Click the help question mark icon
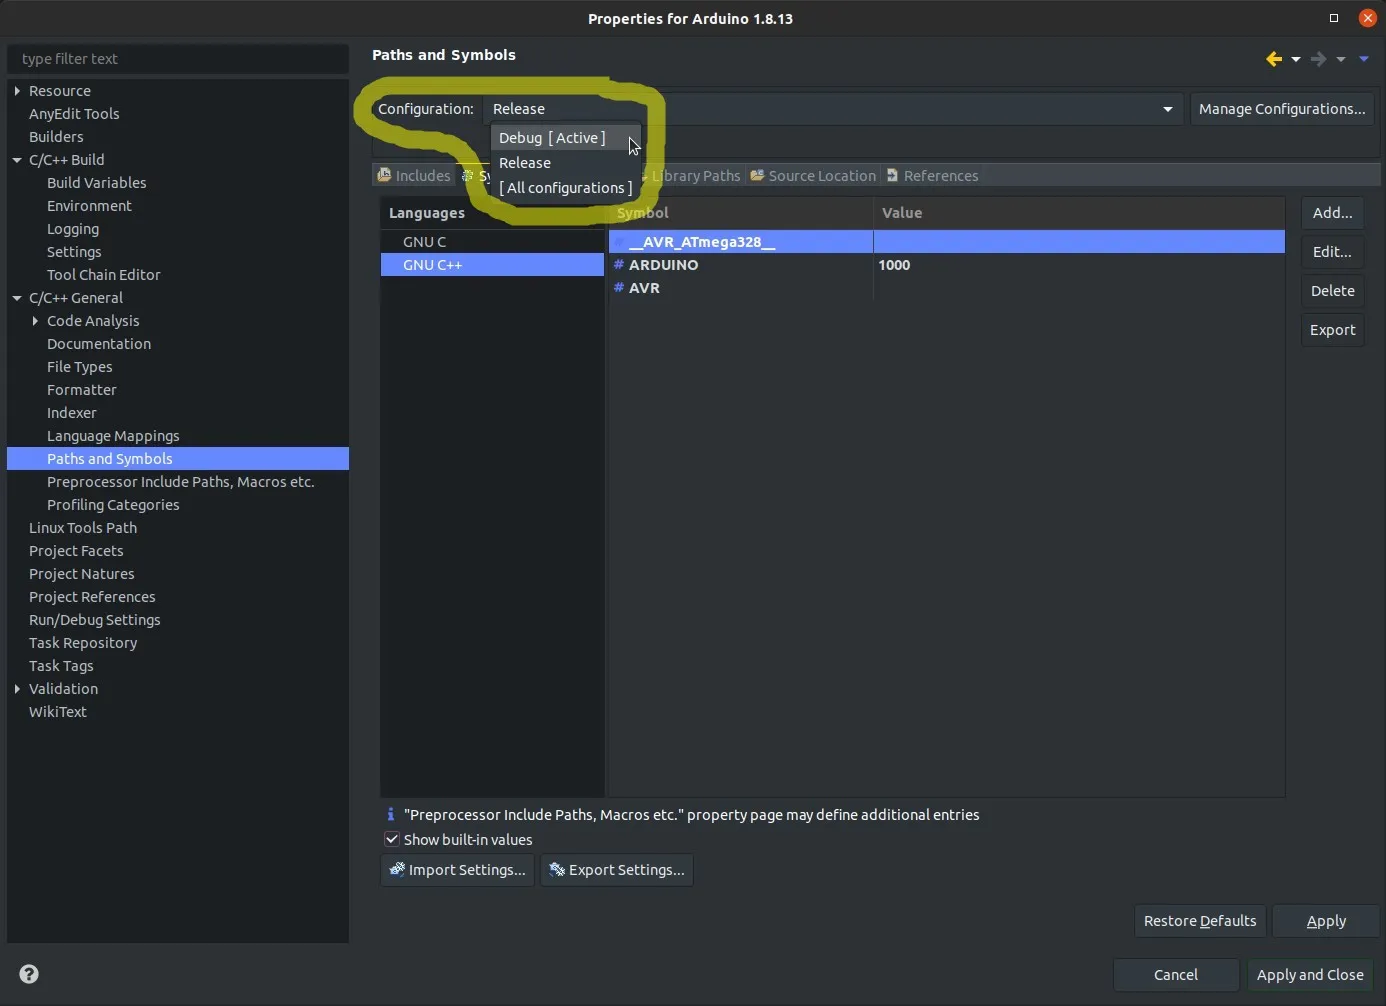 pos(29,974)
